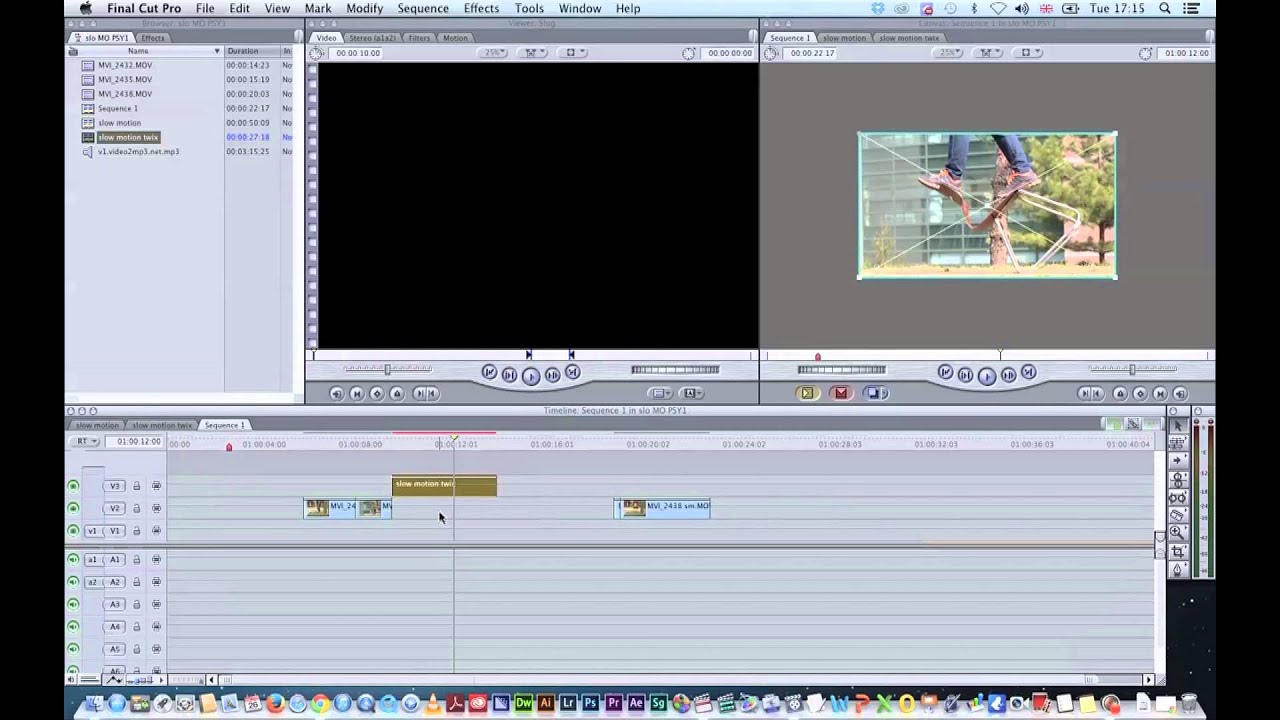Mute audio track A1

pyautogui.click(x=73, y=560)
